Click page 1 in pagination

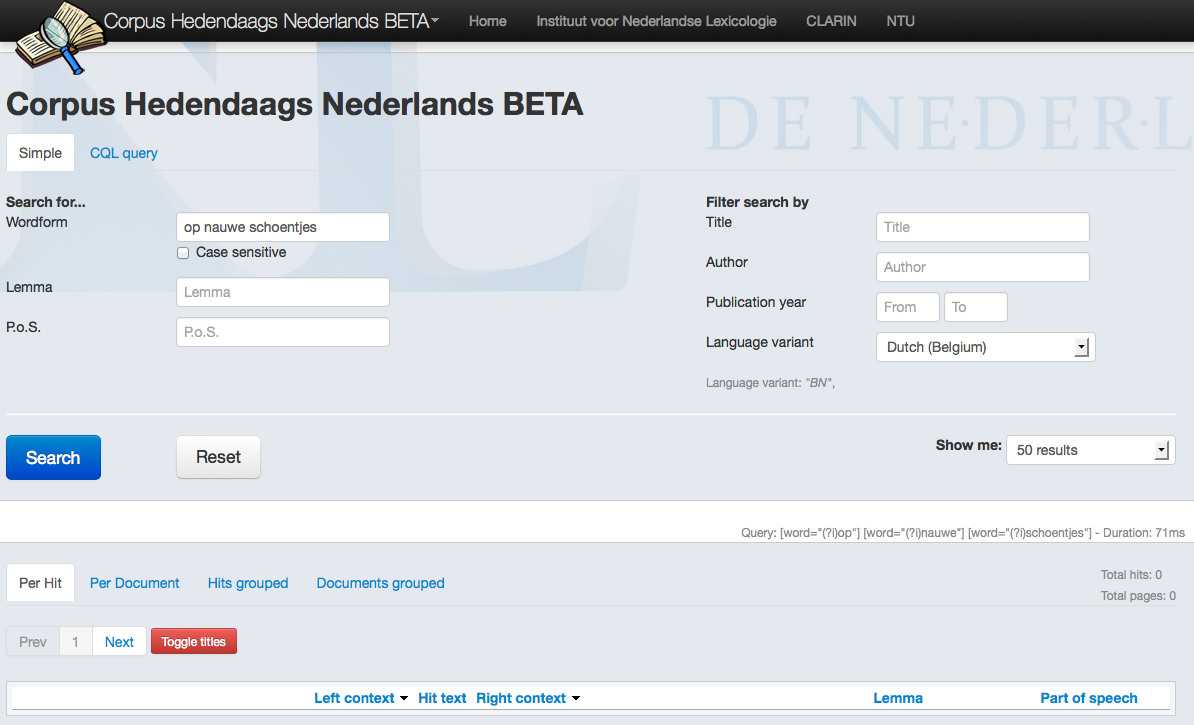pyautogui.click(x=75, y=642)
